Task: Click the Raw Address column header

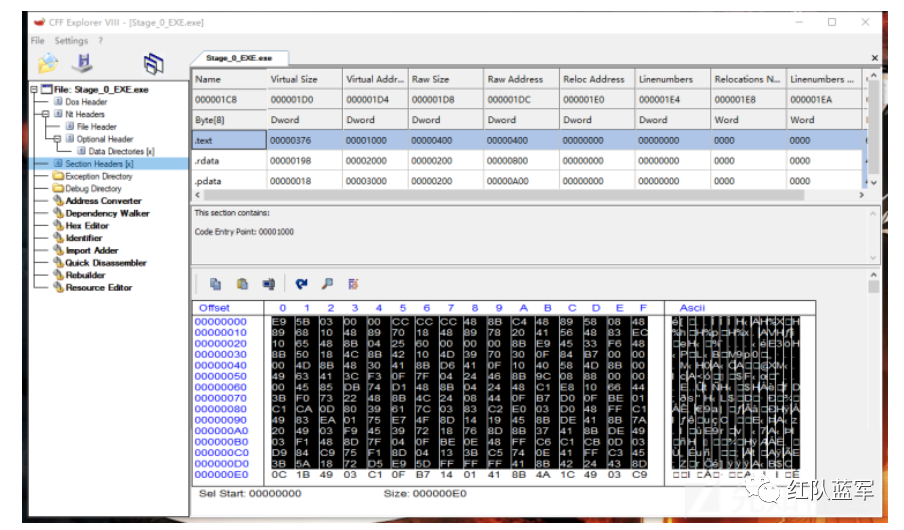Action: tap(521, 79)
